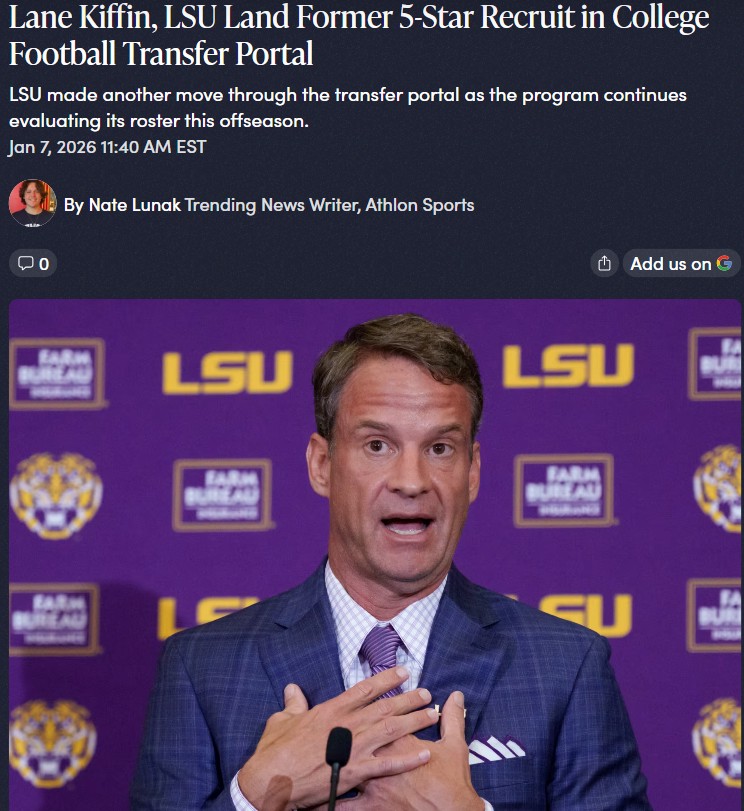This screenshot has width=744, height=811.
Task: Click the Nate Lunak author name
Action: point(135,205)
